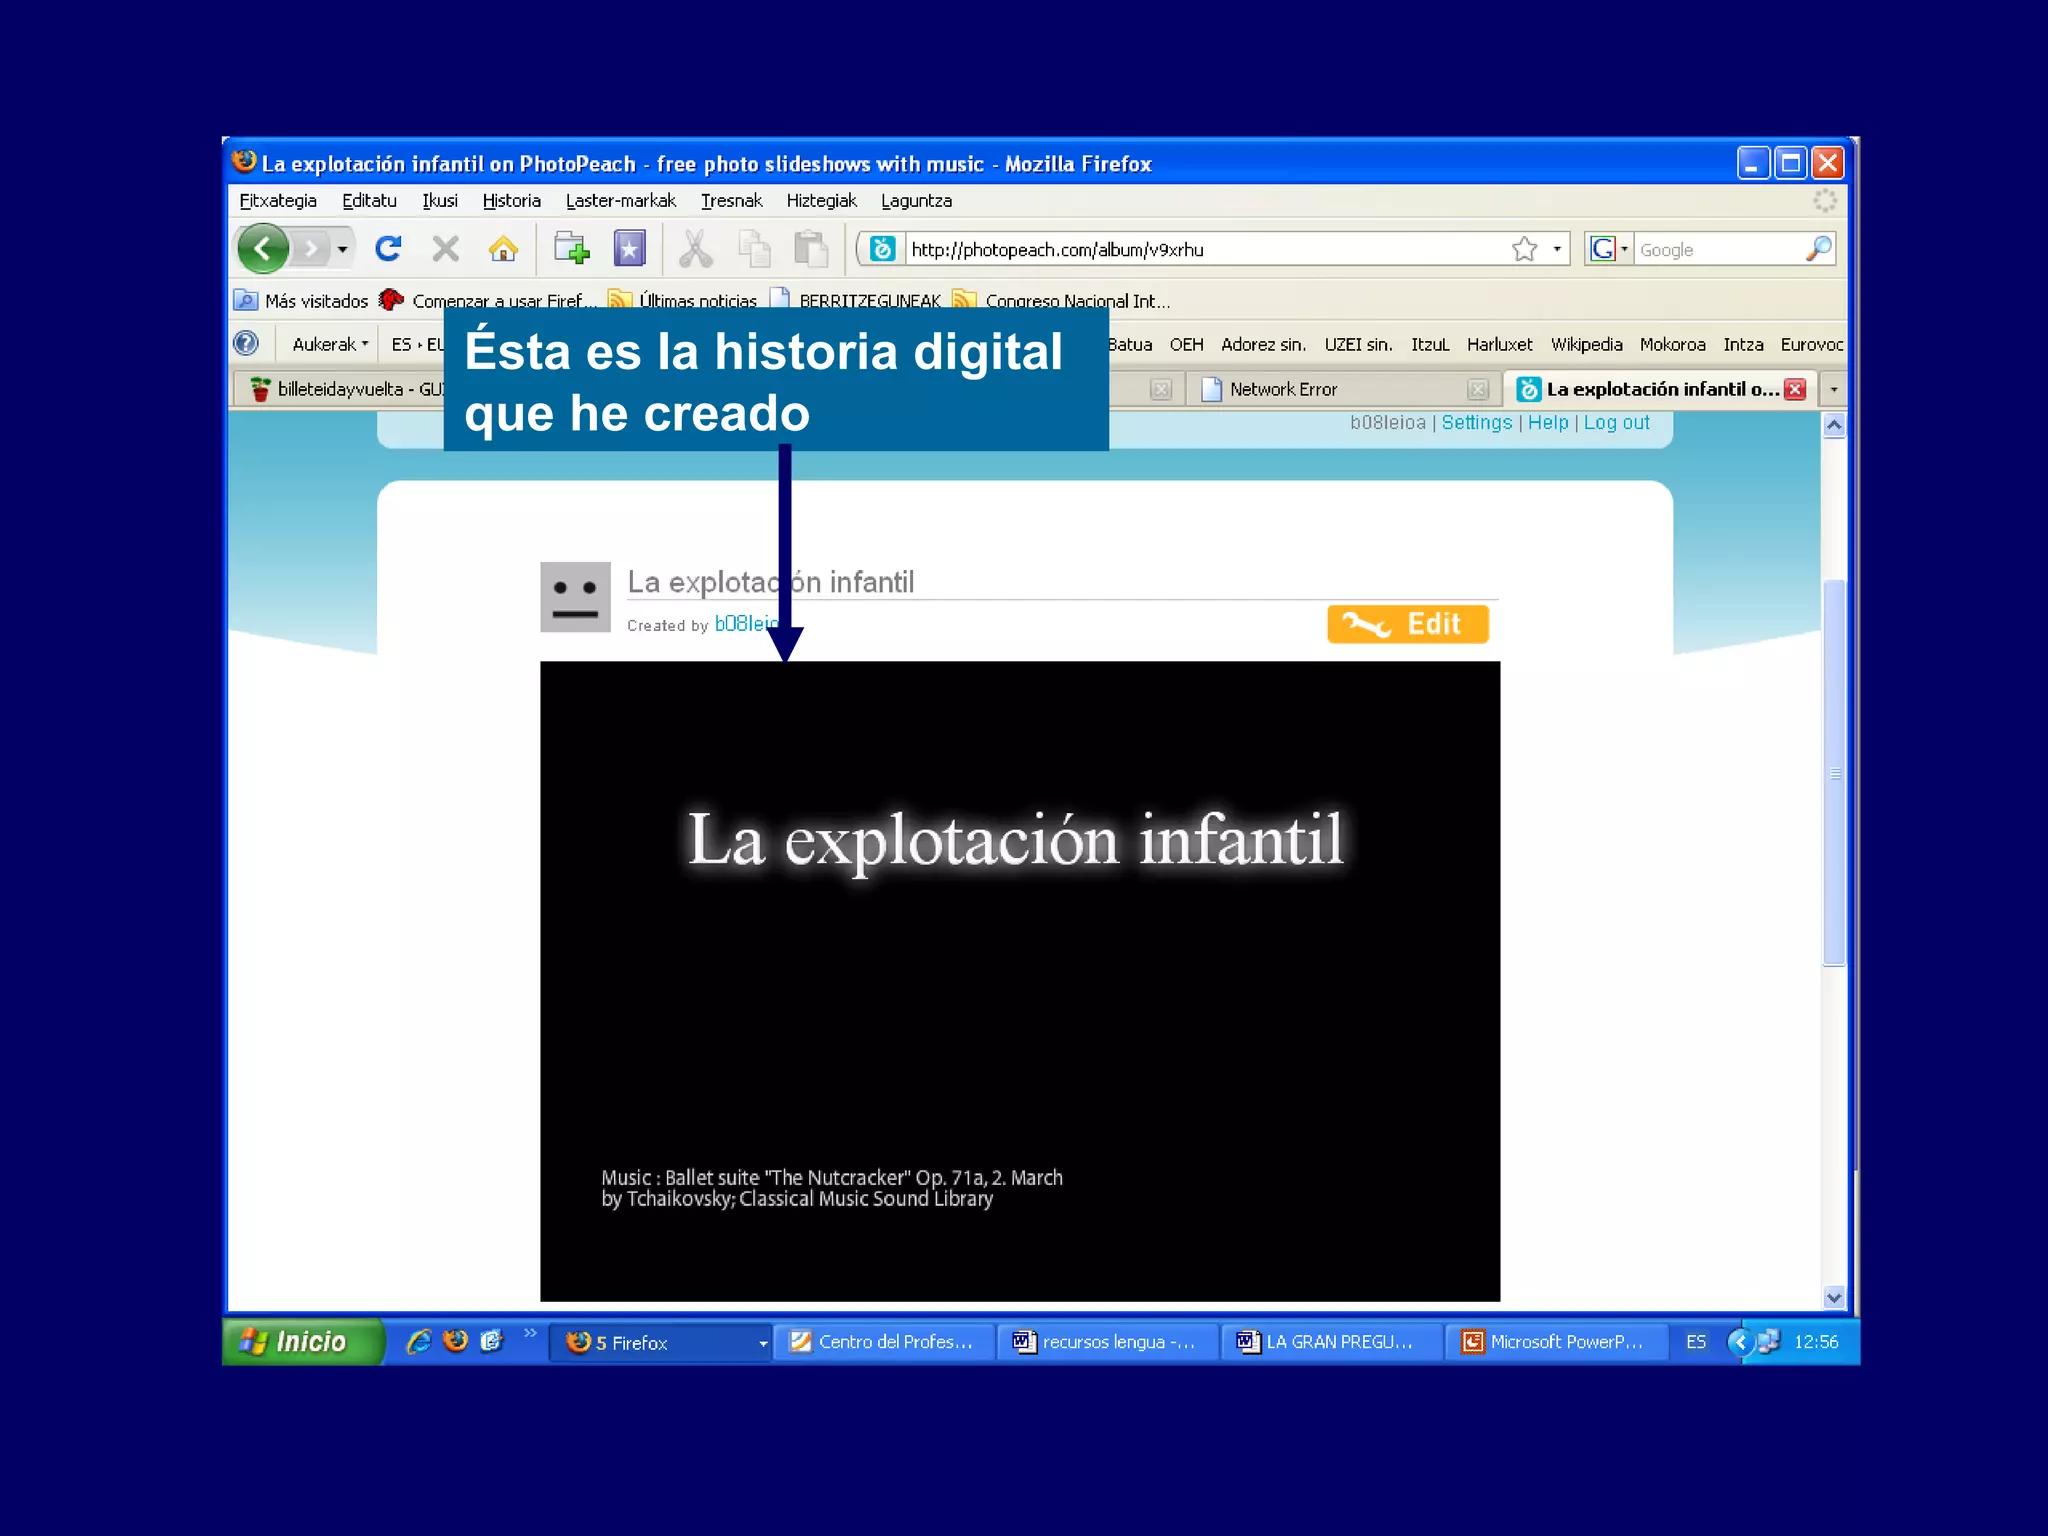Click the Adorez sin. toolbar link
Viewport: 2048px width, 1536px height.
coord(1263,344)
